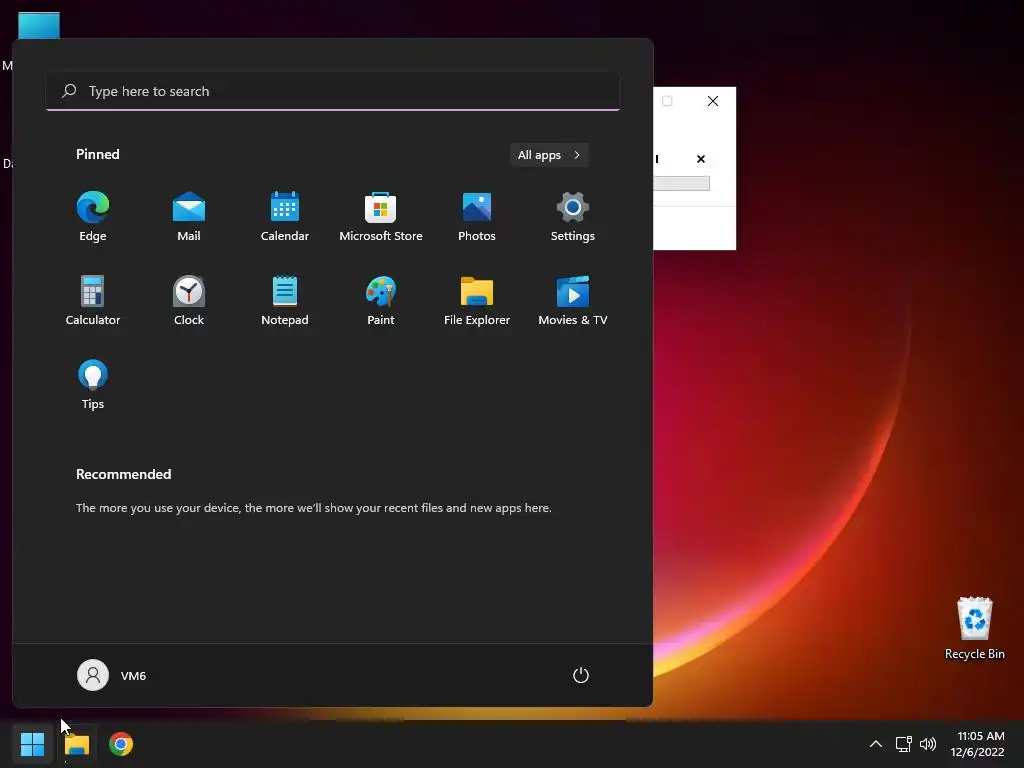Launch Google Chrome from the taskbar
The image size is (1024, 768).
pyautogui.click(x=121, y=744)
